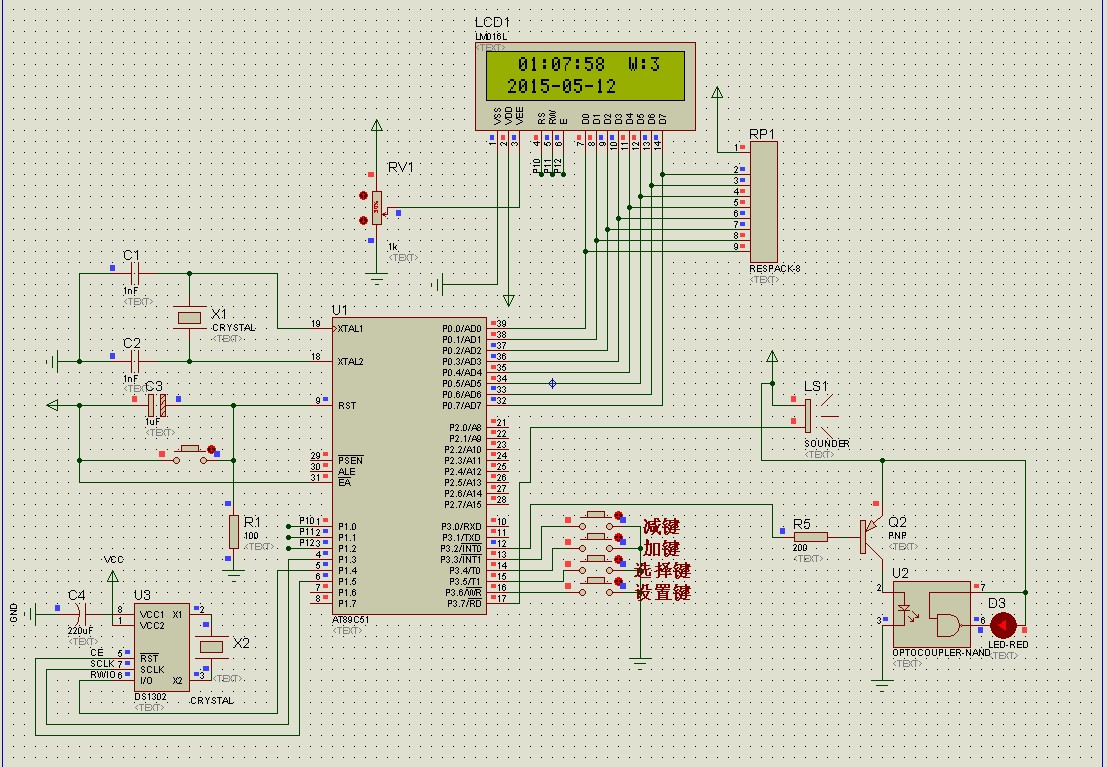
Task: Push the 选择键 (select) key switch
Action: [597, 564]
